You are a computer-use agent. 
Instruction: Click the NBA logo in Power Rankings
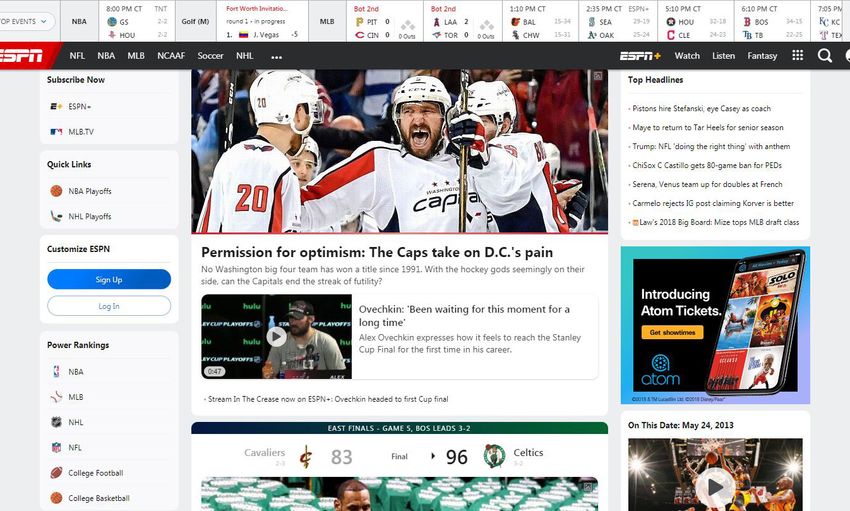point(56,371)
